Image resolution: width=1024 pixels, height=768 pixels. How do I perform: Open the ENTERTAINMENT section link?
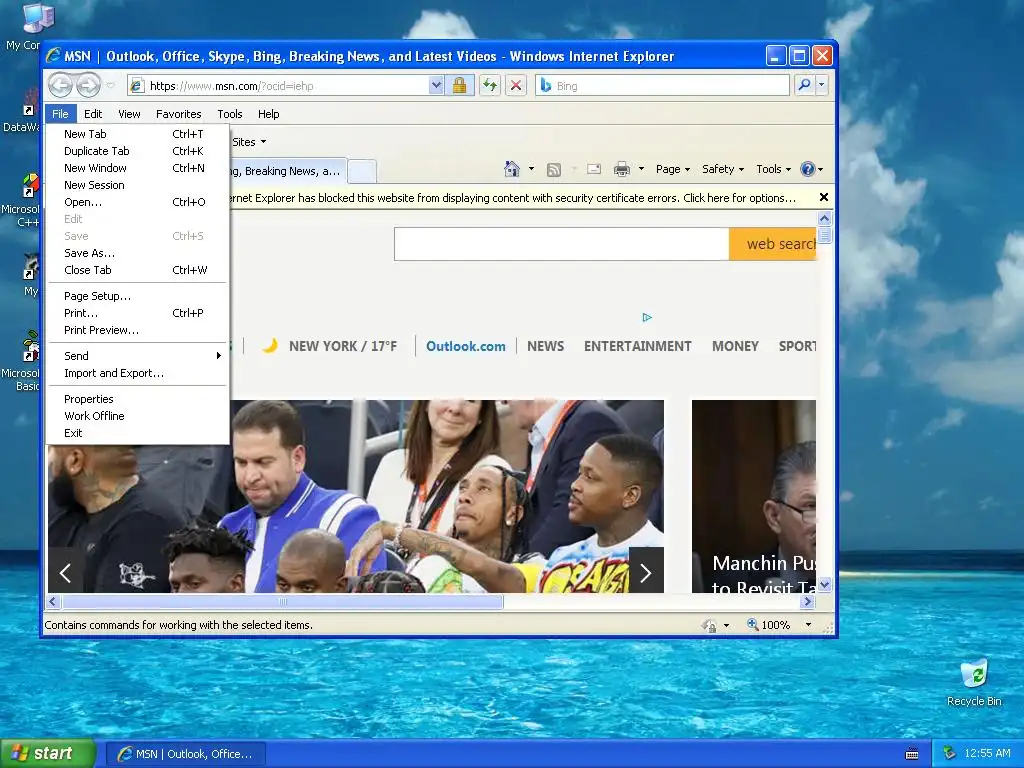click(x=637, y=346)
